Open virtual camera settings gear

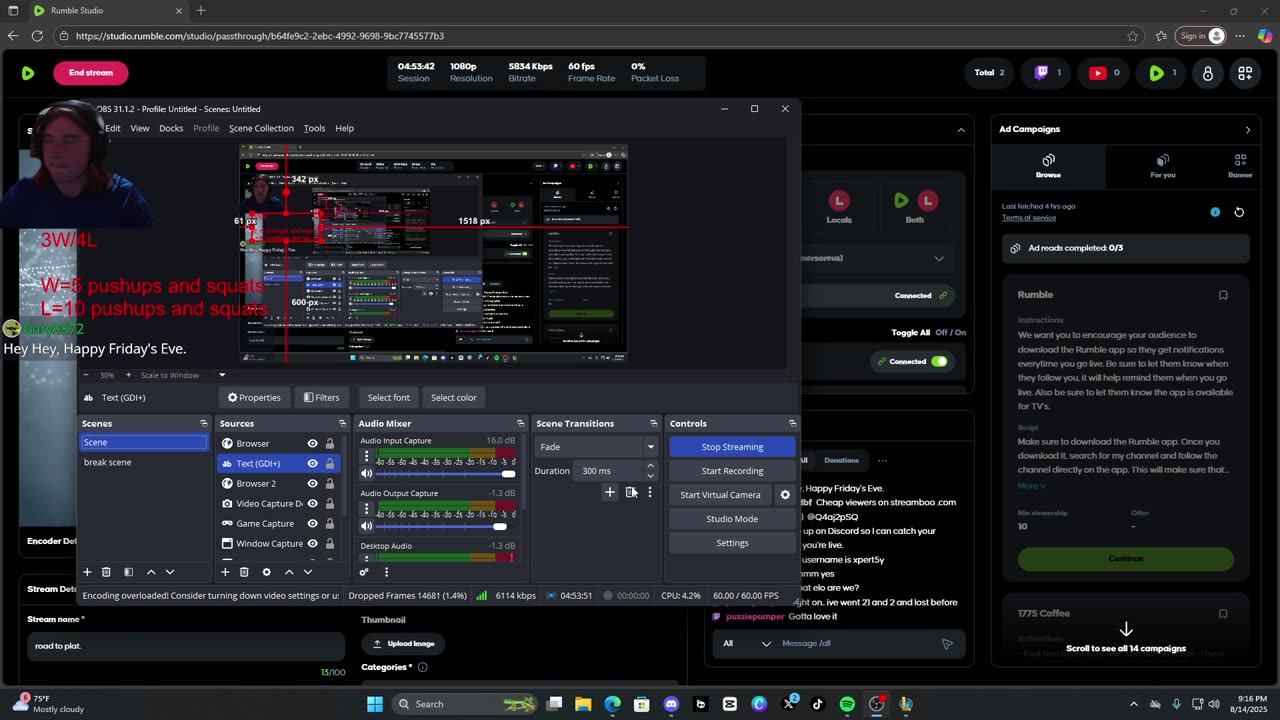tap(785, 495)
